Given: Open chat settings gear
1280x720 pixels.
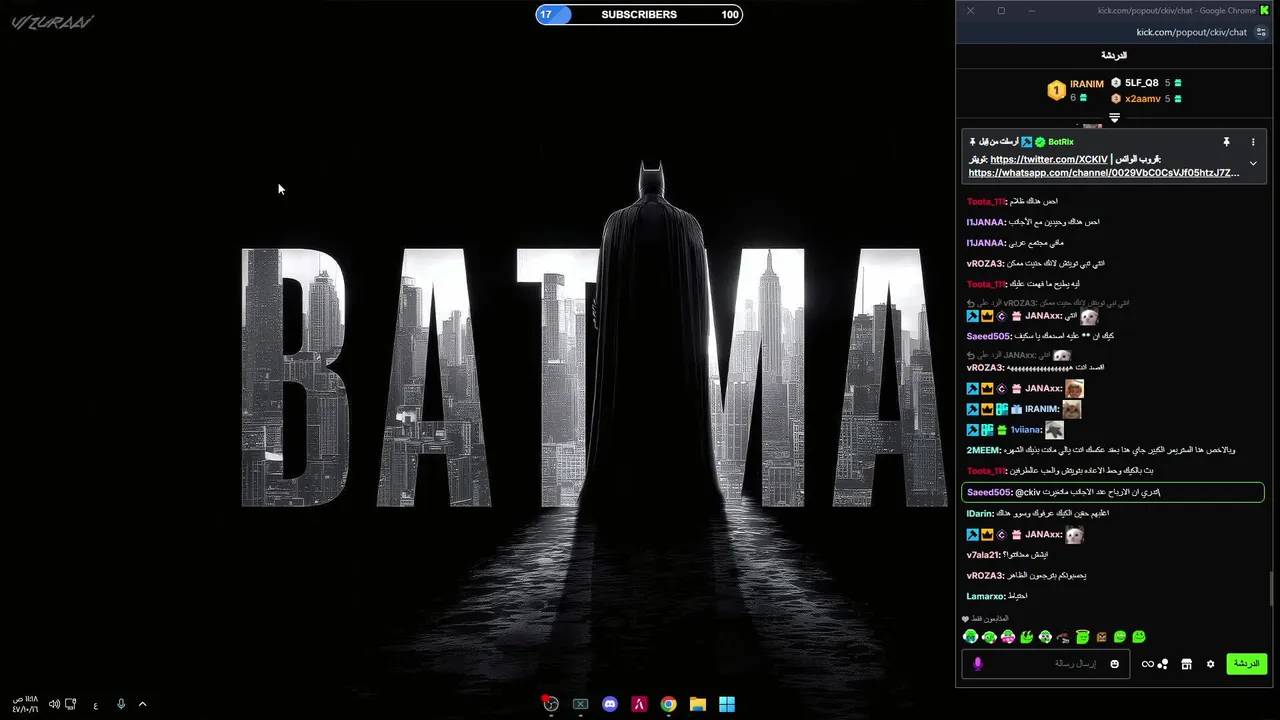Looking at the screenshot, I should point(1210,664).
